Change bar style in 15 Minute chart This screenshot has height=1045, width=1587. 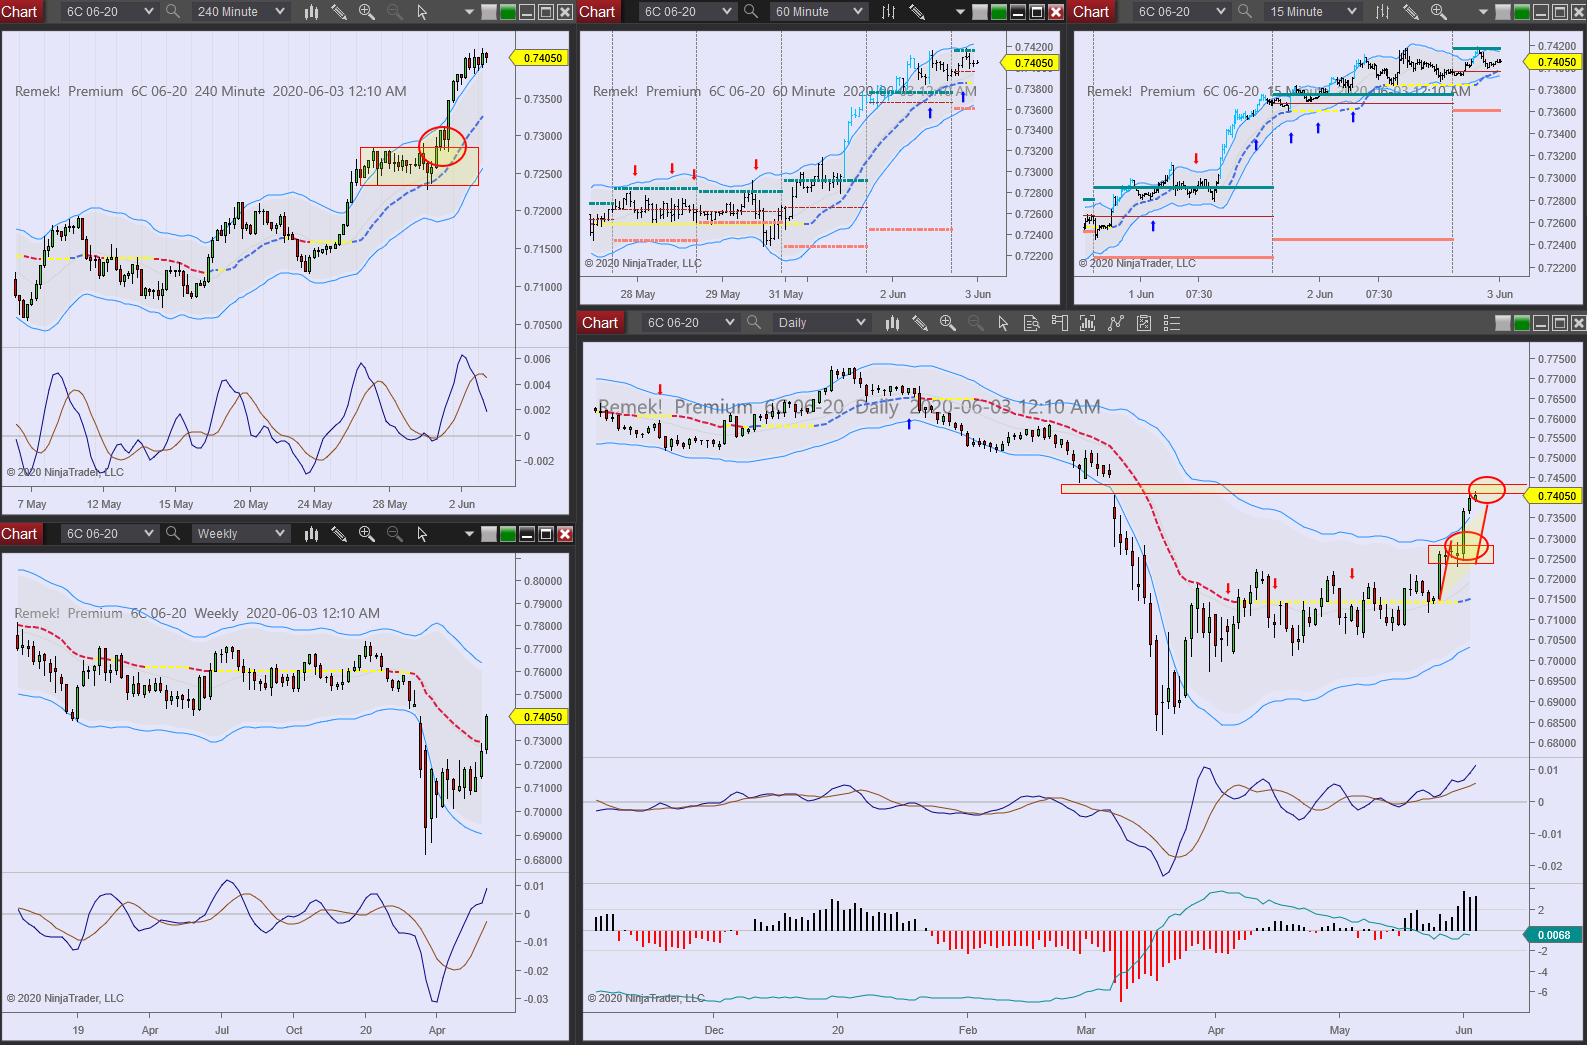click(1382, 12)
